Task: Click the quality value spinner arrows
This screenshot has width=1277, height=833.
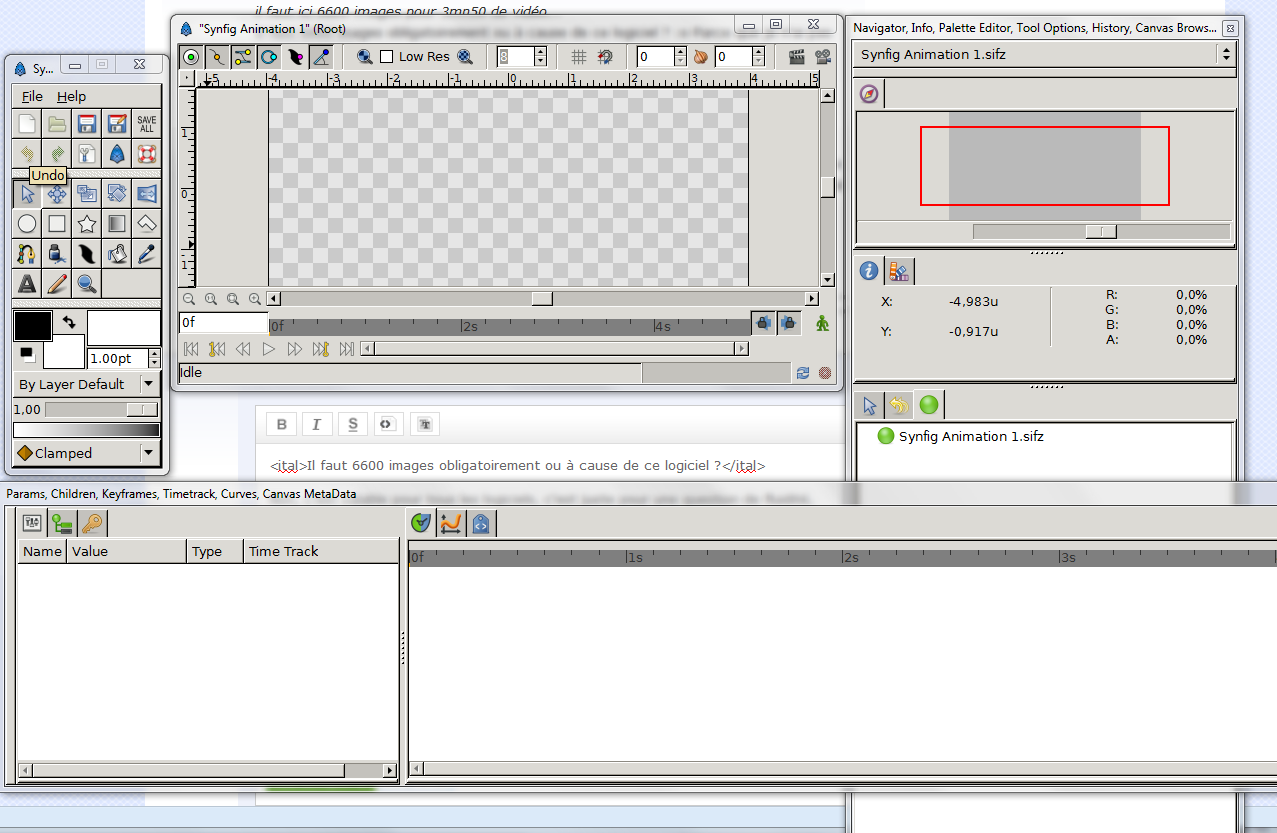Action: [540, 57]
